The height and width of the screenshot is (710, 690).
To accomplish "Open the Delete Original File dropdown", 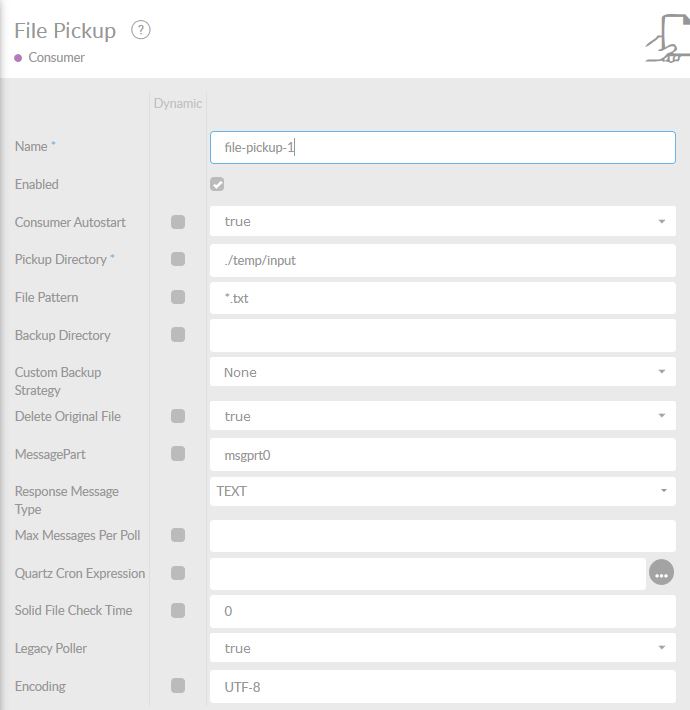I will (442, 416).
